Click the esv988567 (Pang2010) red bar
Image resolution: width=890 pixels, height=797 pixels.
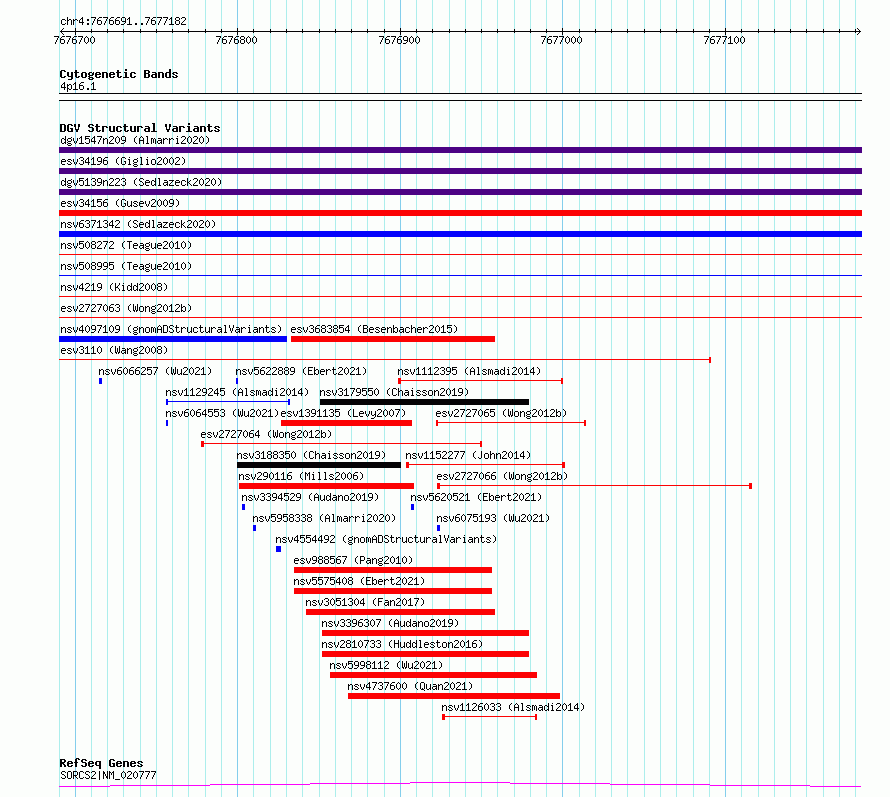[x=393, y=570]
